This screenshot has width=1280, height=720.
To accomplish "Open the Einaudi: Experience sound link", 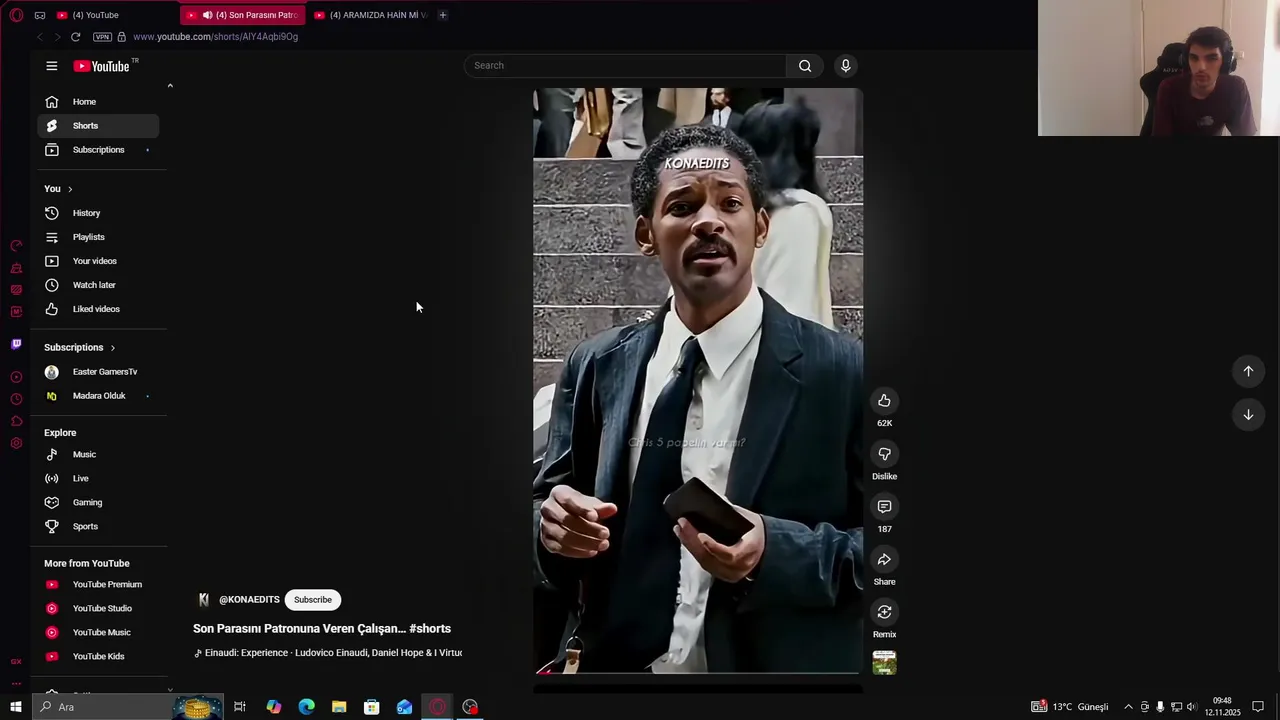I will [328, 653].
